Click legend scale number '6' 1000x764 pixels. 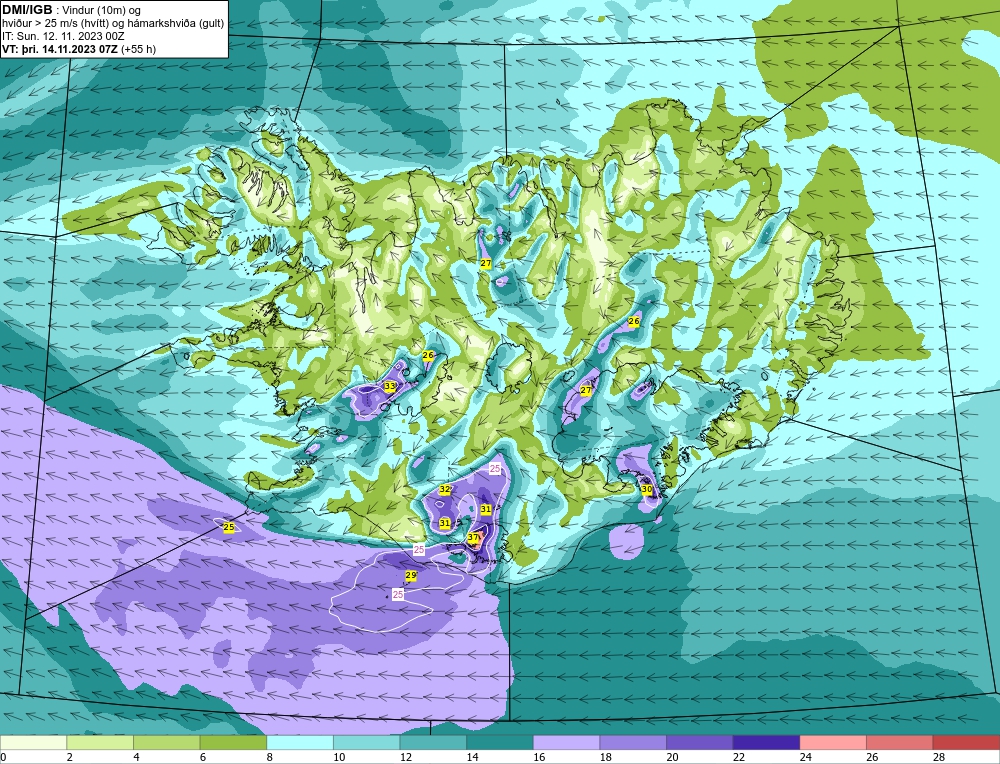click(x=202, y=757)
